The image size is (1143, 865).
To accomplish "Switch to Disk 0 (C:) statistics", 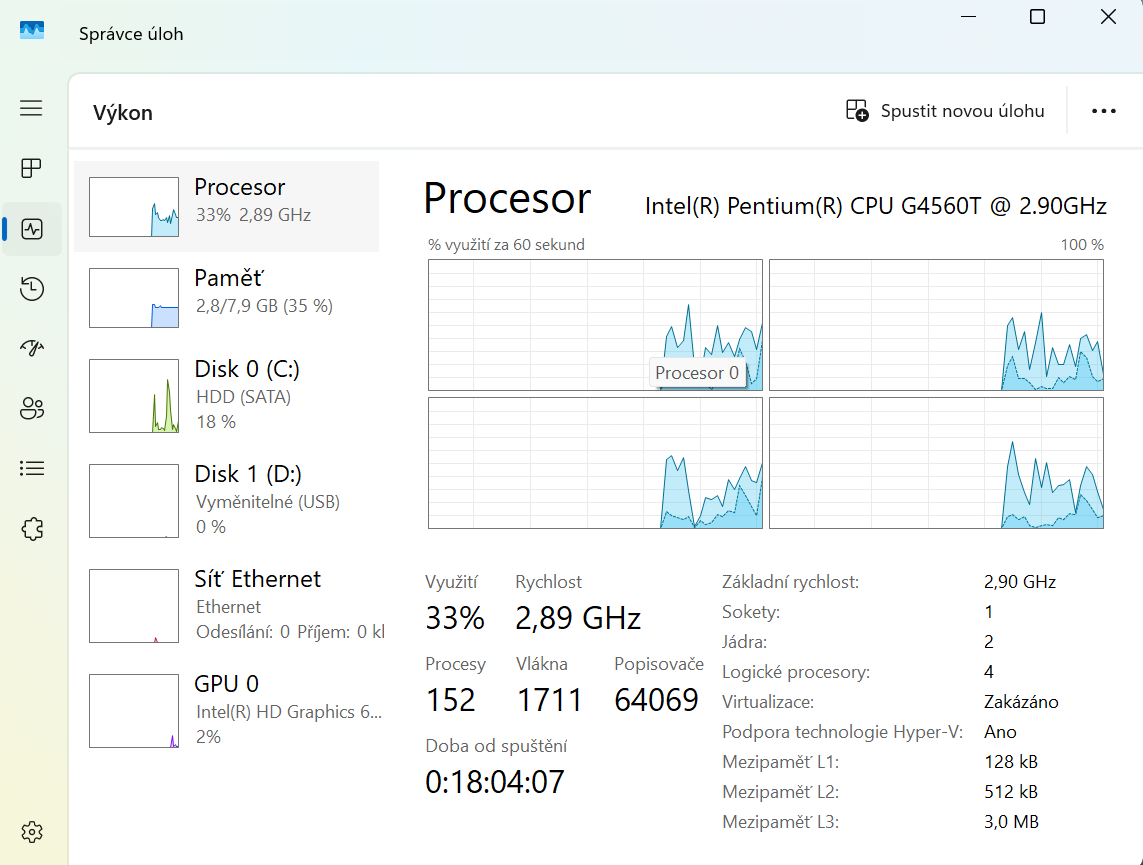I will point(227,395).
